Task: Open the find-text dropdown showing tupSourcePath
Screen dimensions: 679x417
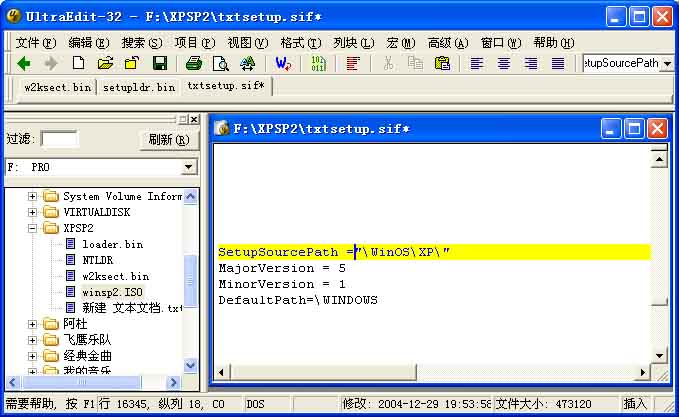Action: coord(667,63)
